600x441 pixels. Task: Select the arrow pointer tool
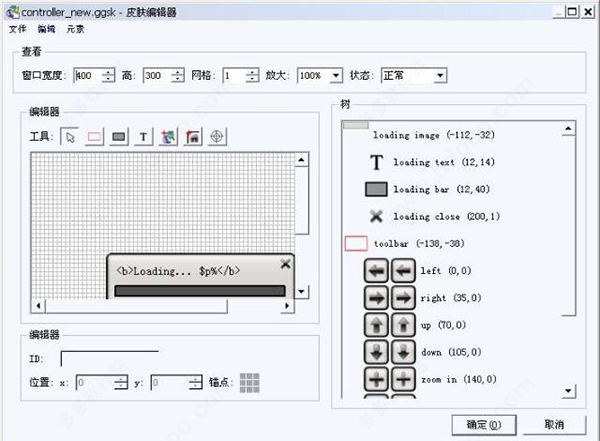pos(70,137)
